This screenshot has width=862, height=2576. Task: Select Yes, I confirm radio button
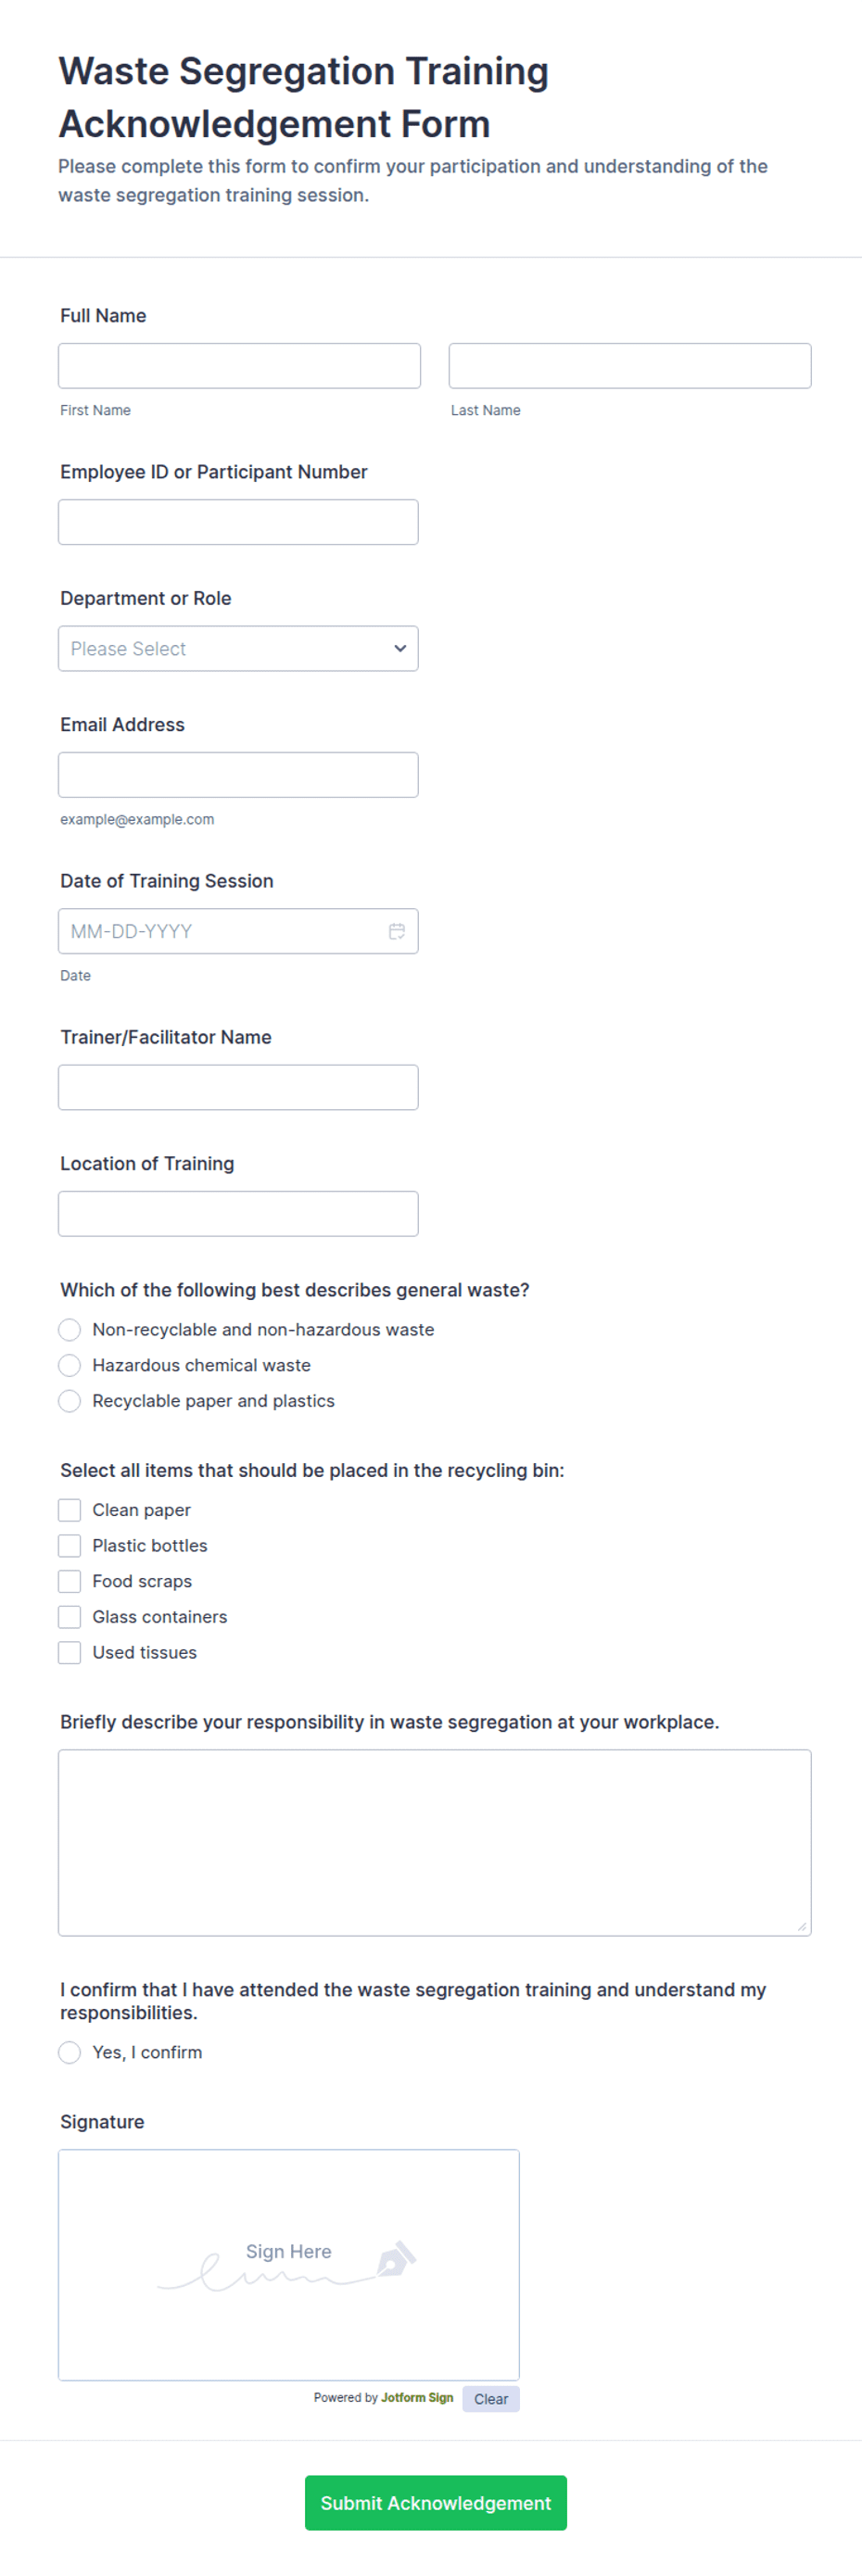(x=70, y=2052)
